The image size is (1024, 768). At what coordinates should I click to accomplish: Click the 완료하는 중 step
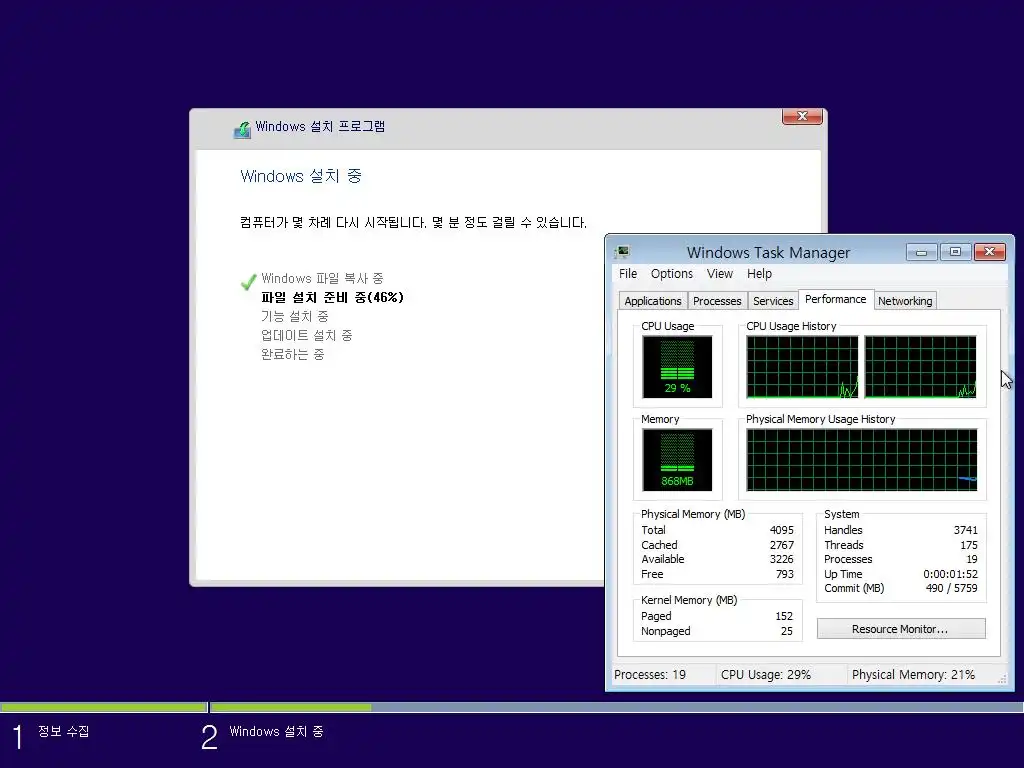(293, 355)
